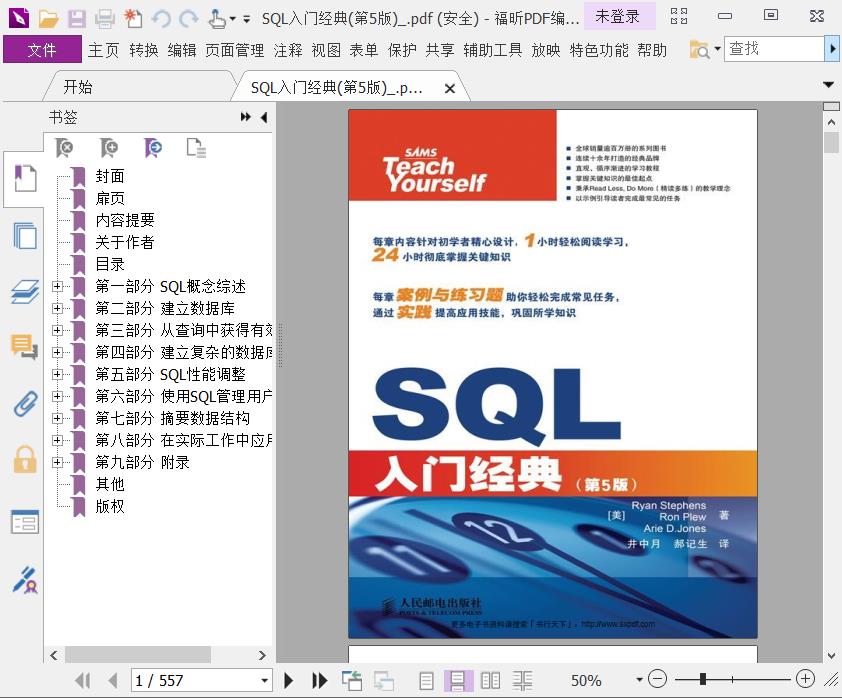This screenshot has height=698, width=842.
Task: Open the Layers panel icon
Action: coord(25,292)
